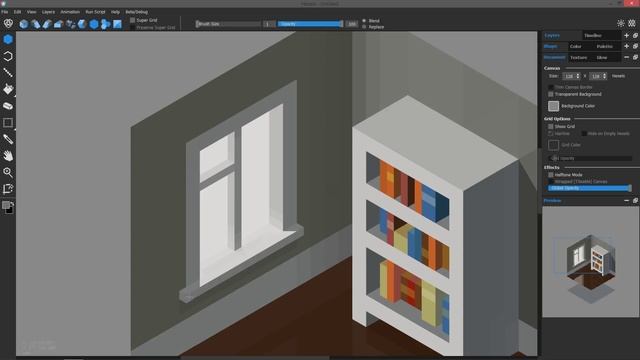Select the paint bucket fill tool

[x=8, y=89]
